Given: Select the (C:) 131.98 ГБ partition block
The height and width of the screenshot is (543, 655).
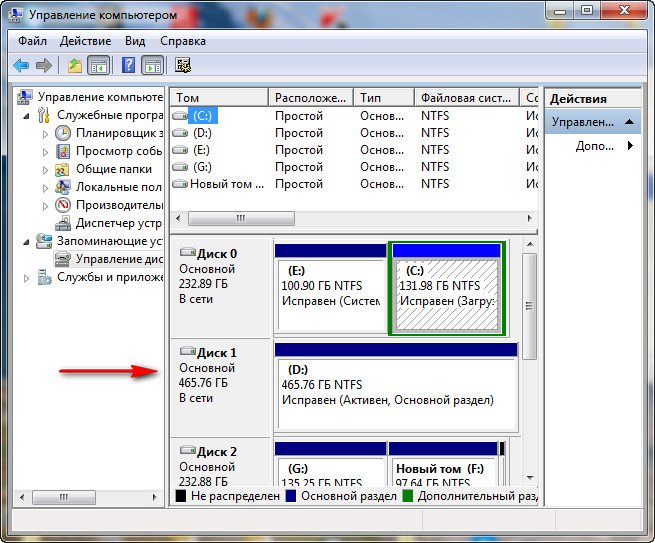Looking at the screenshot, I should [x=447, y=289].
